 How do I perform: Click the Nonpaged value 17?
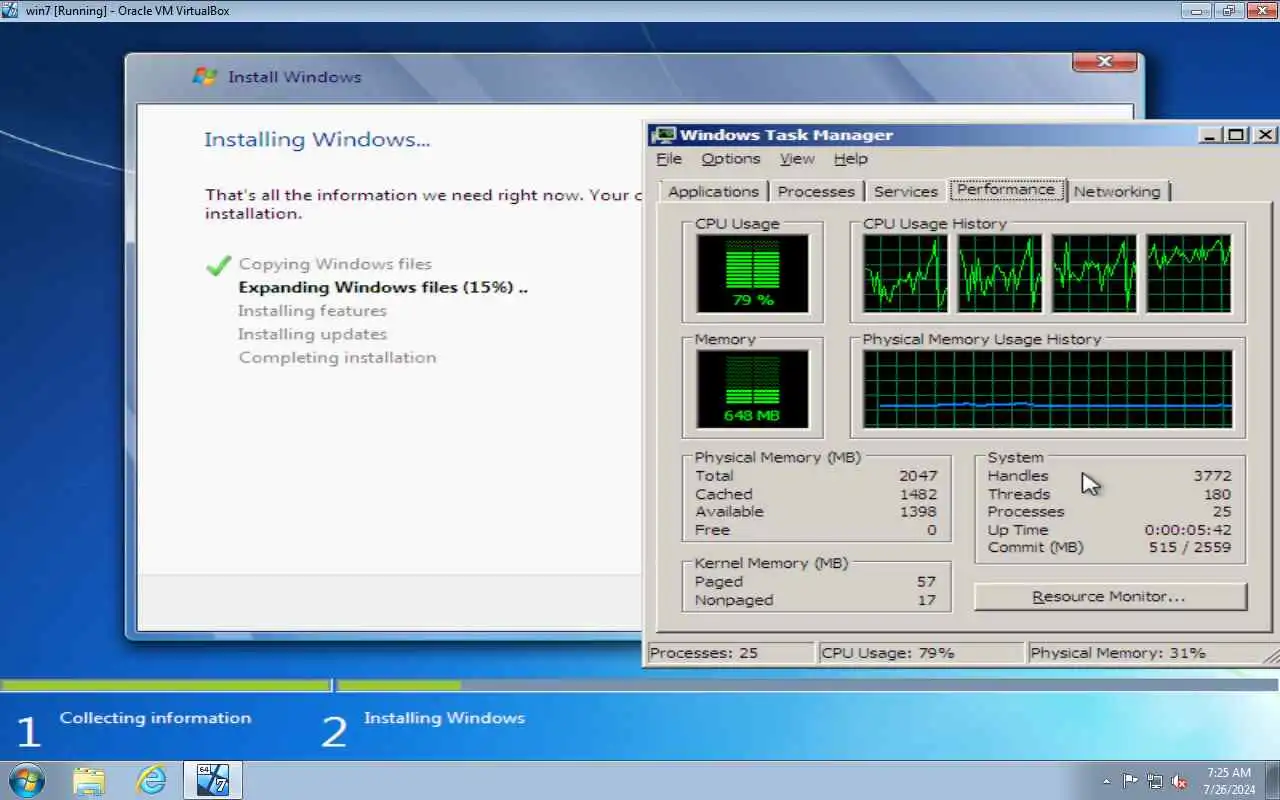pyautogui.click(x=926, y=600)
